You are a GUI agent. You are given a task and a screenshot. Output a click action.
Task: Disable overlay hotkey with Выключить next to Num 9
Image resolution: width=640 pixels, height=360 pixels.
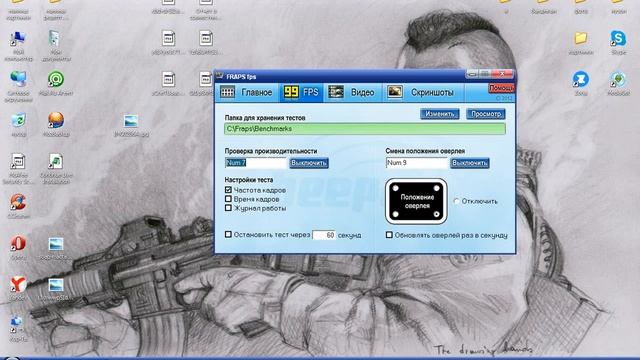pyautogui.click(x=470, y=163)
